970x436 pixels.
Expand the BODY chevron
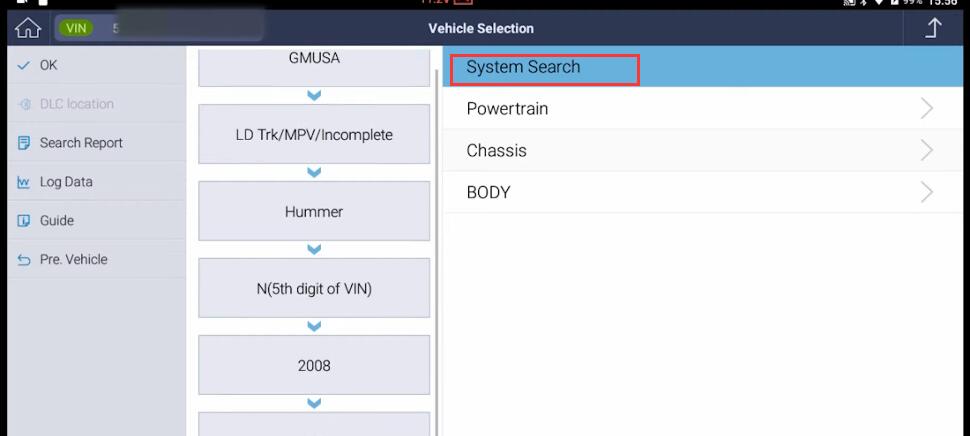coord(926,192)
